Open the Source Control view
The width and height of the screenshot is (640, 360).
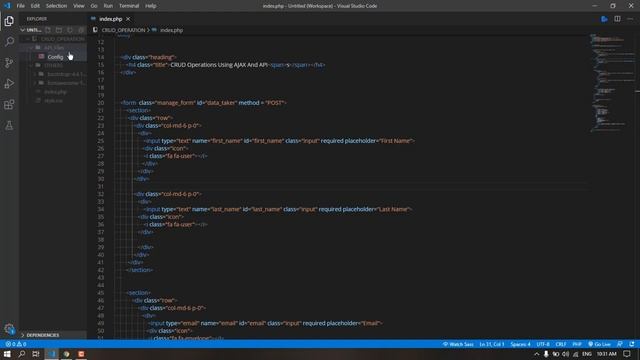(x=9, y=62)
